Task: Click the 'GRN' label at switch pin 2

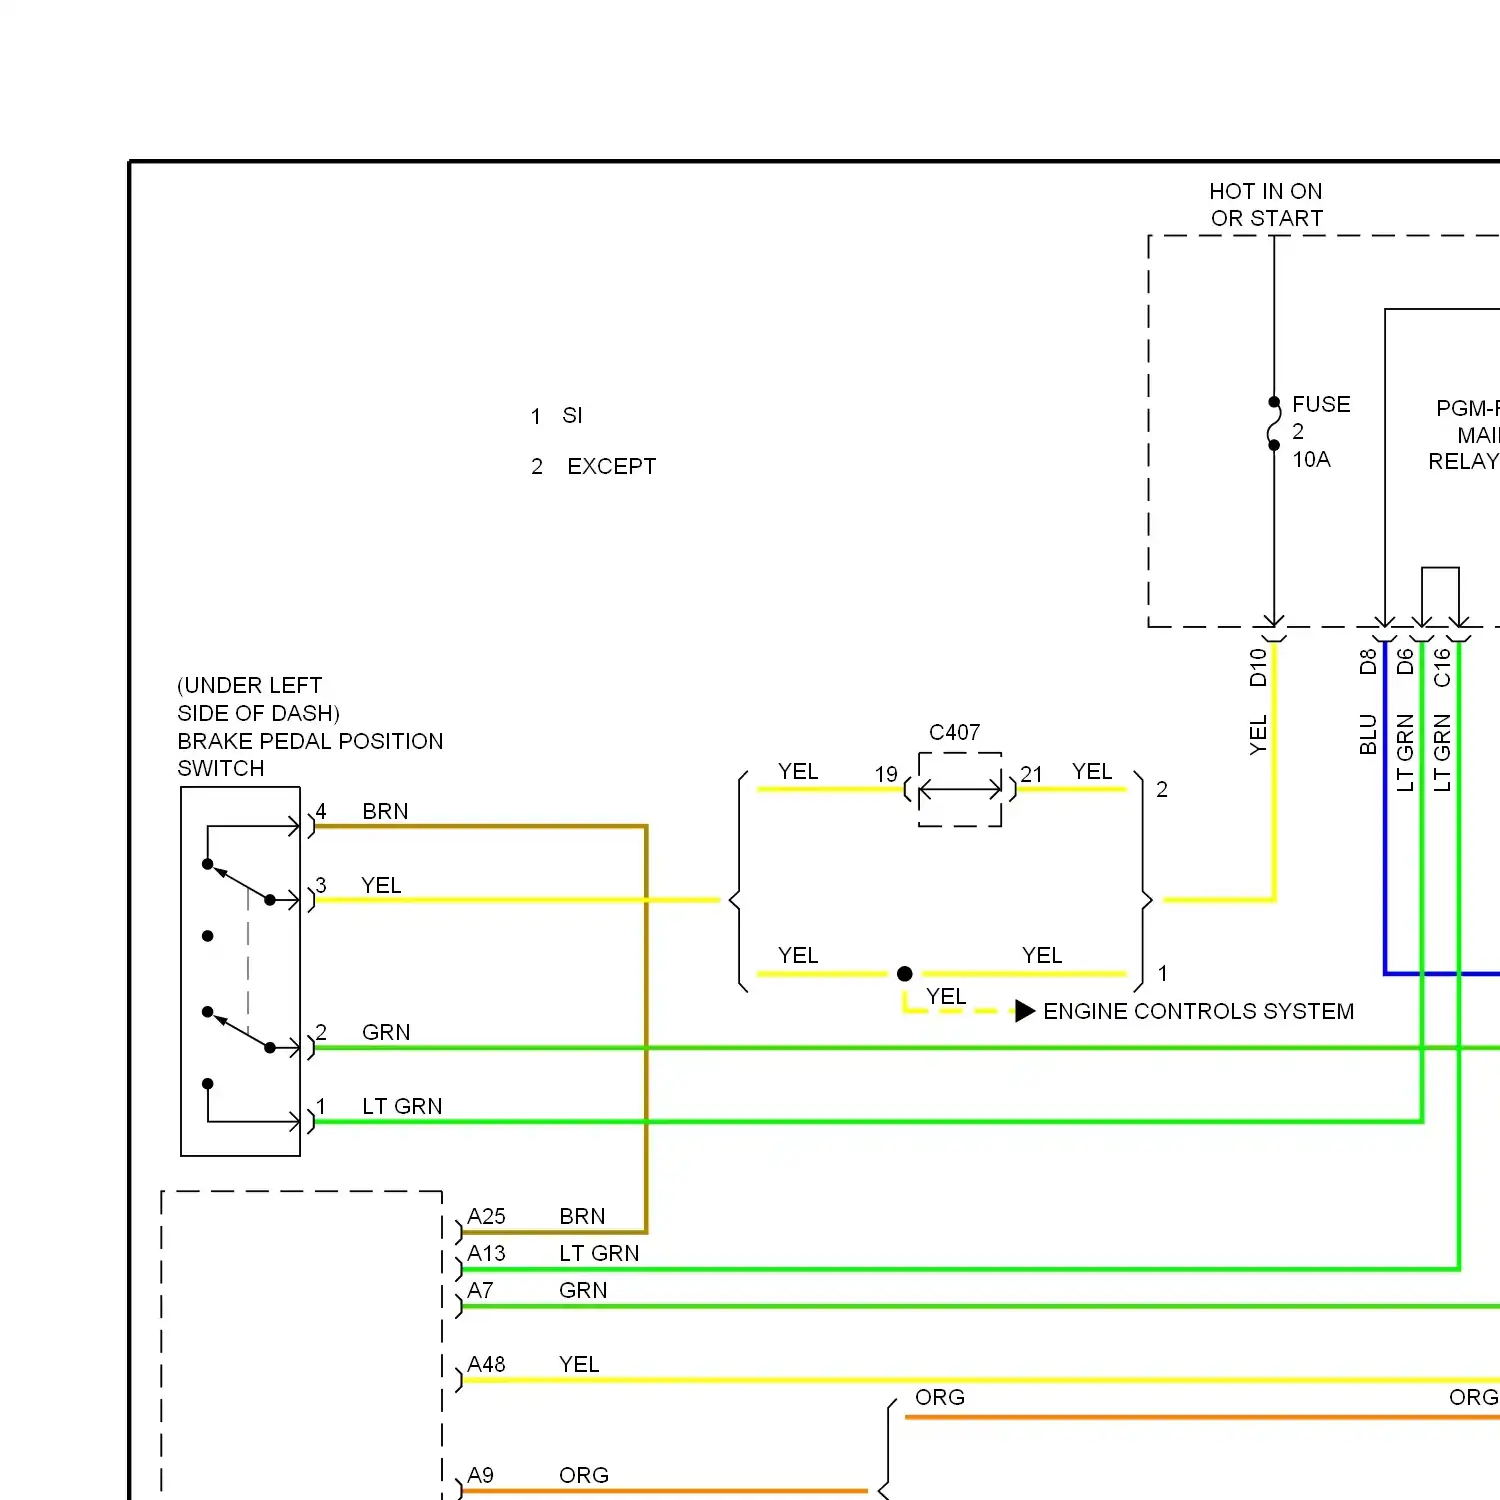Action: 386,1032
